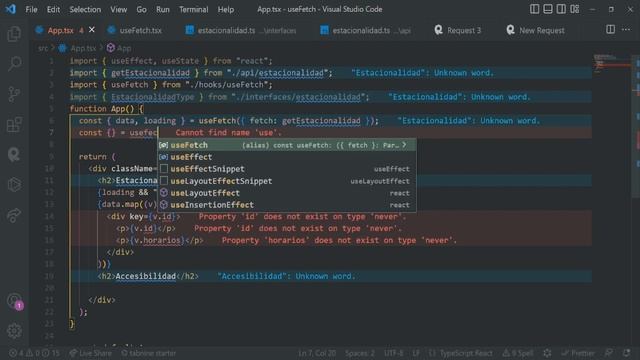Open the Terminal menu
Viewport: 640px width, 360px height.
point(193,9)
